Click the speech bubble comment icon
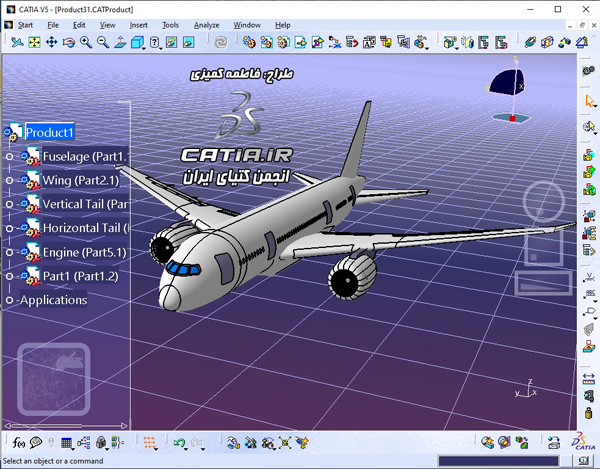The width and height of the screenshot is (600, 469). [x=36, y=443]
